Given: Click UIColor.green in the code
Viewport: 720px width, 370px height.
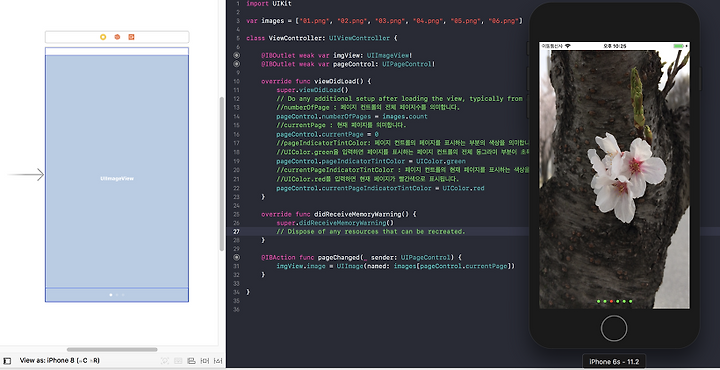Looking at the screenshot, I should (440, 161).
